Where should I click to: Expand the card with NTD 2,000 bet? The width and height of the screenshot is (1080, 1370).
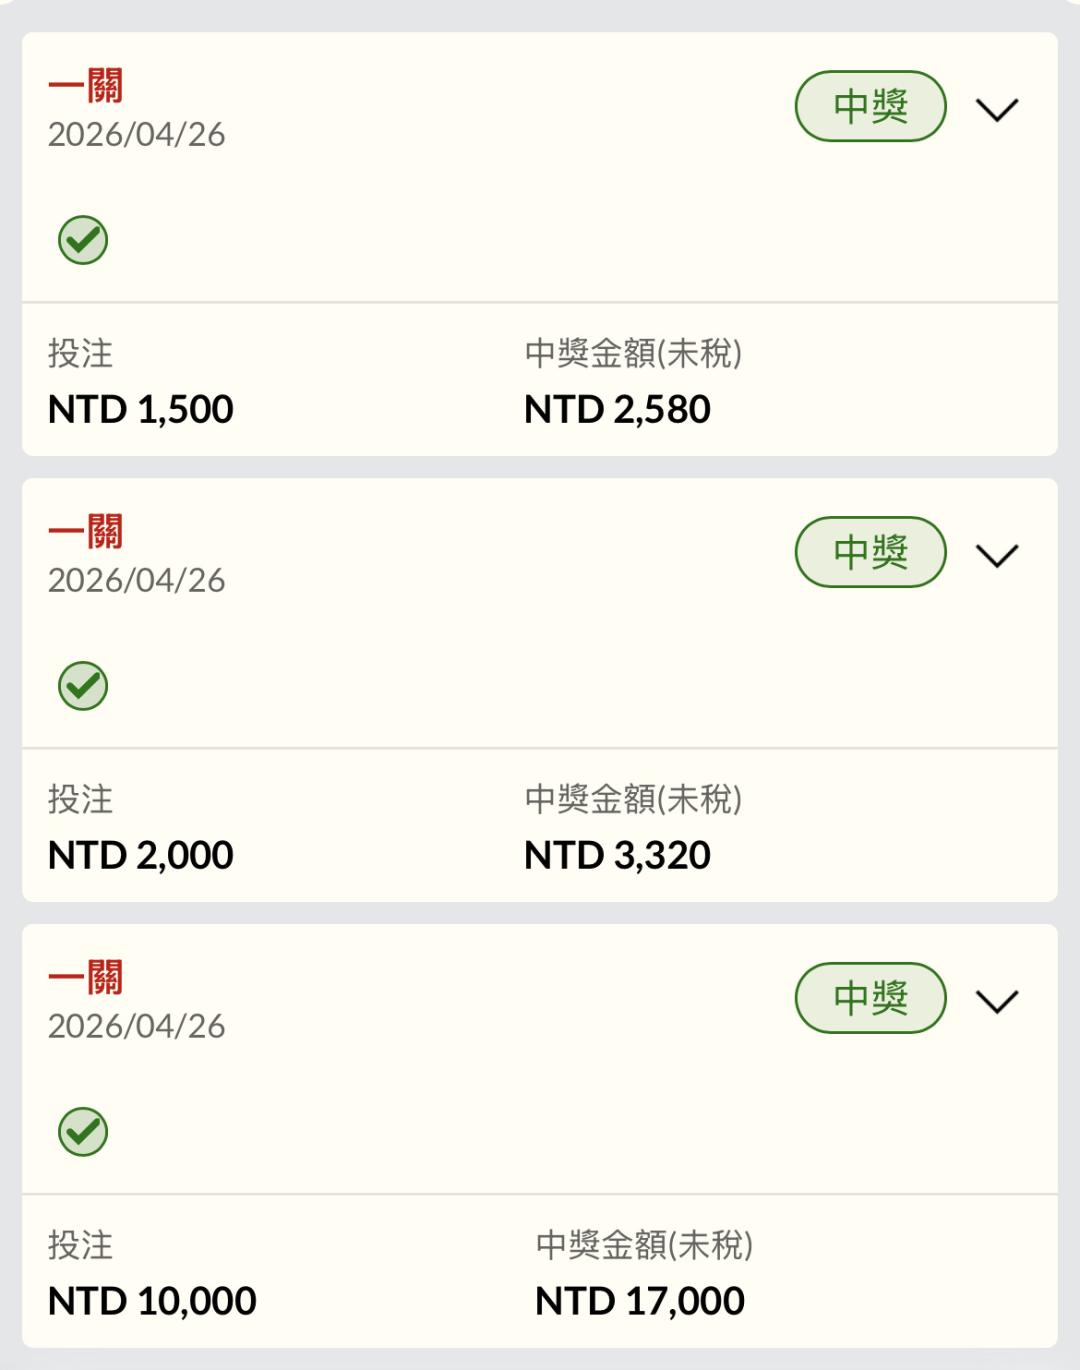pyautogui.click(x=996, y=555)
